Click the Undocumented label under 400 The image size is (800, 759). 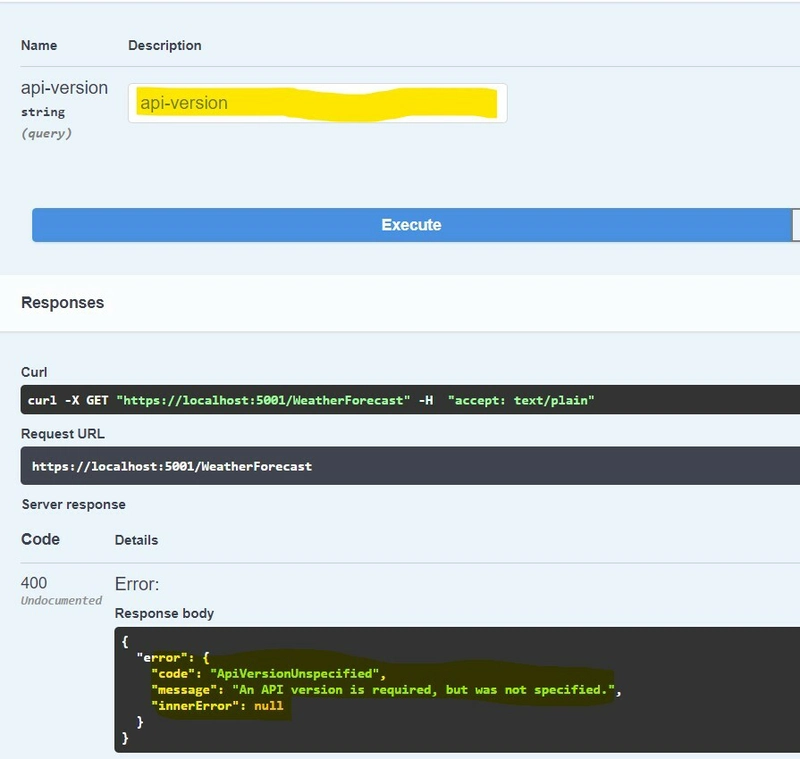click(62, 600)
